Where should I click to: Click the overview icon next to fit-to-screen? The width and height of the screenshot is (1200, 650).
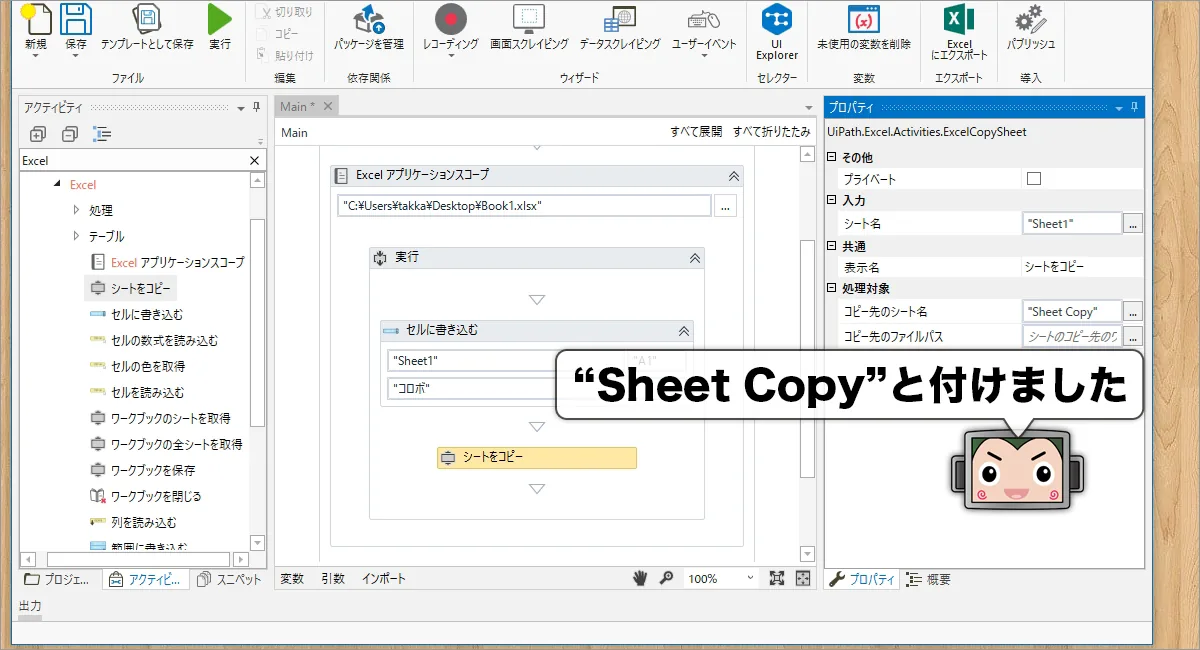pos(802,578)
